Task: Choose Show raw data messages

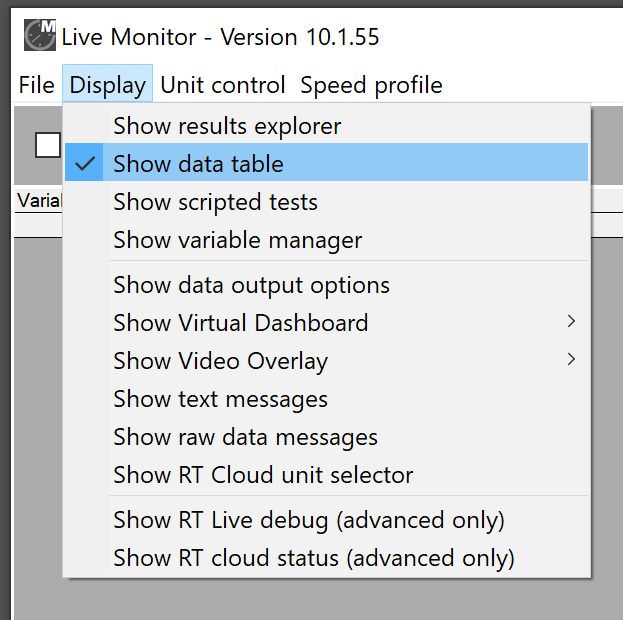Action: point(245,437)
